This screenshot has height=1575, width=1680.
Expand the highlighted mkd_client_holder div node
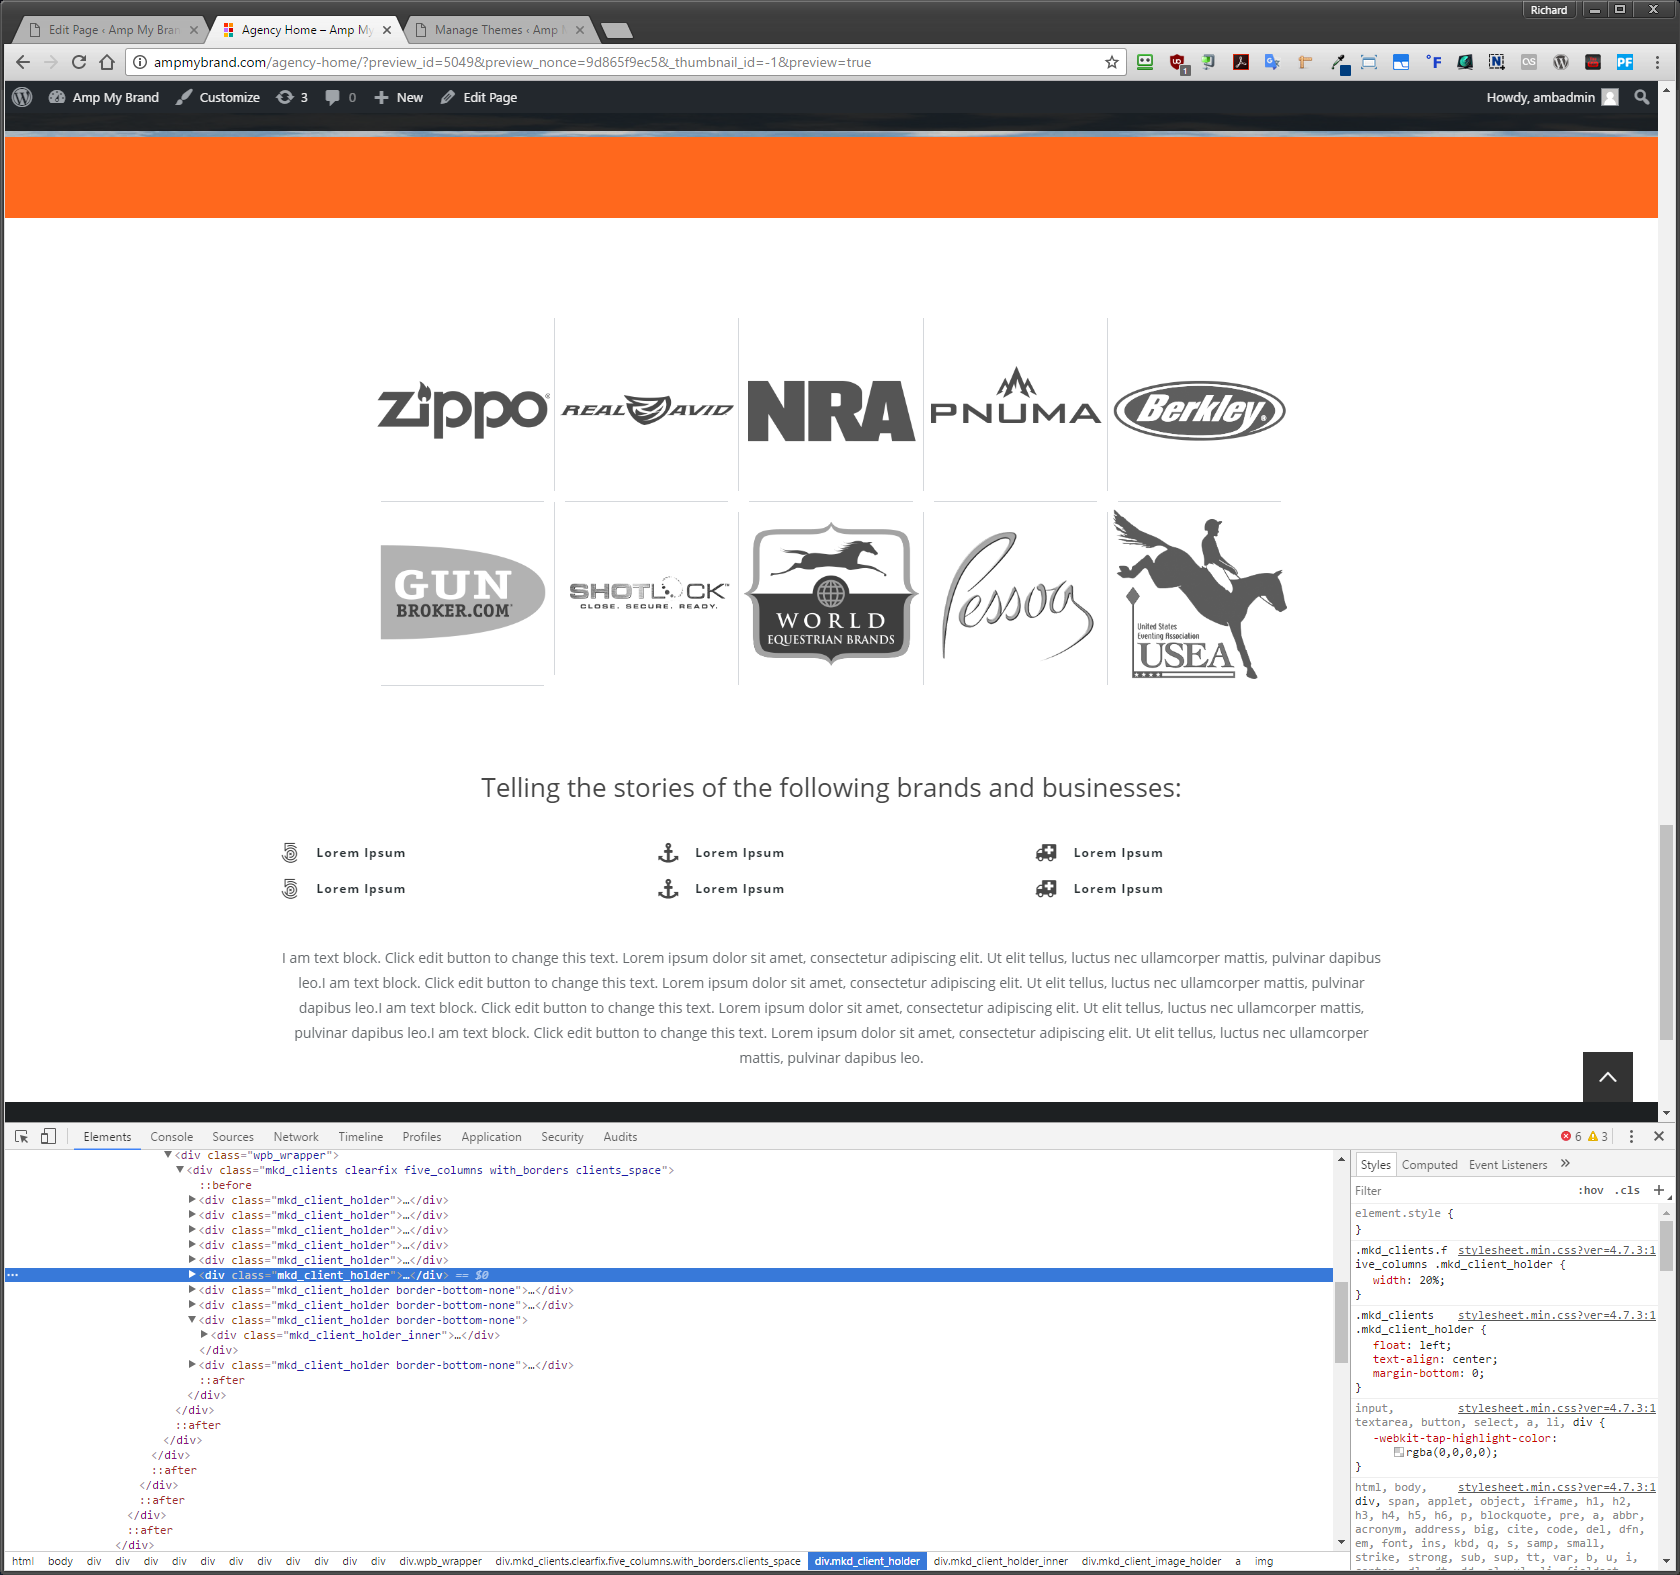192,1275
